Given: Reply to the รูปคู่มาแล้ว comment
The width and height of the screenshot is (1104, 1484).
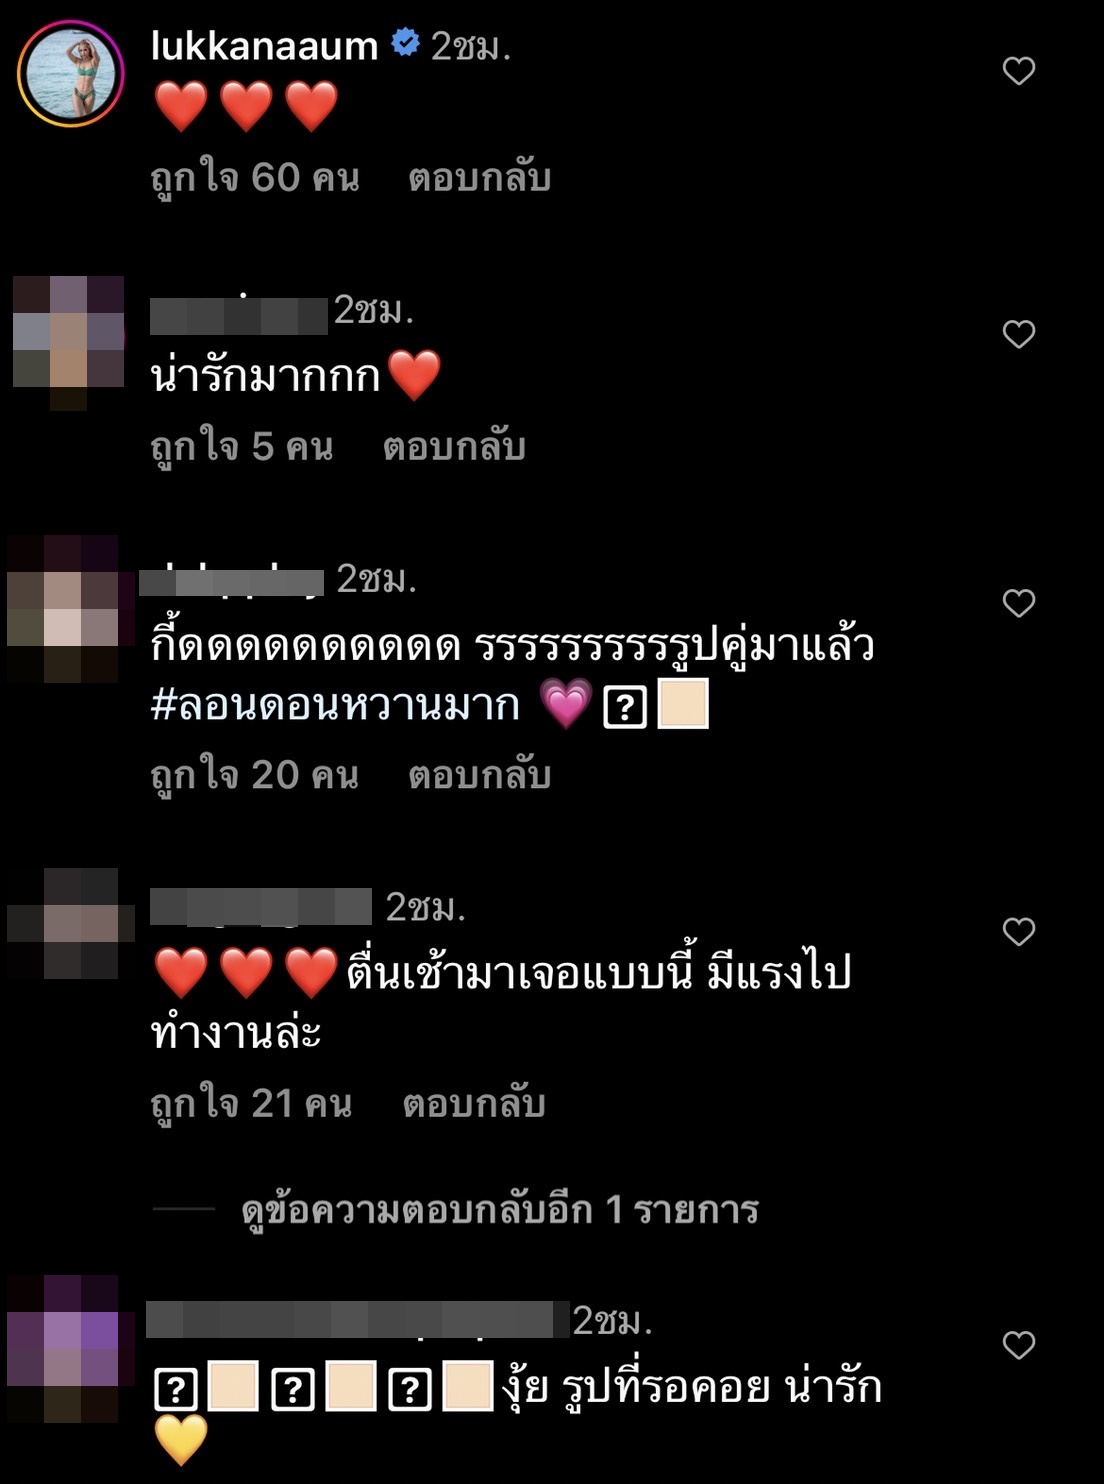Looking at the screenshot, I should [x=479, y=775].
